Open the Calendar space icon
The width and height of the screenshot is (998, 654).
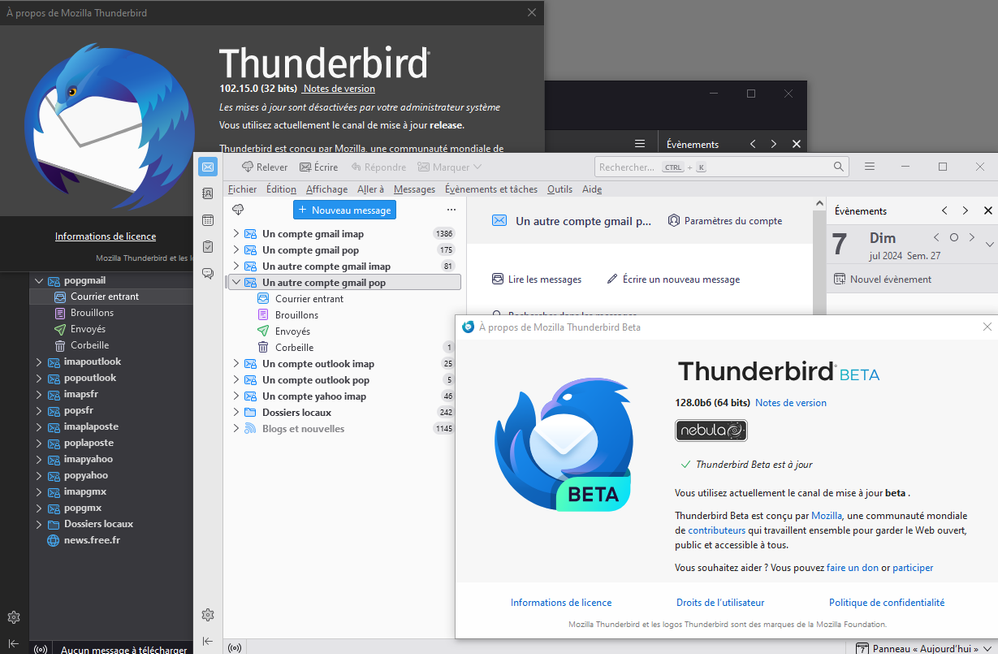coord(208,220)
